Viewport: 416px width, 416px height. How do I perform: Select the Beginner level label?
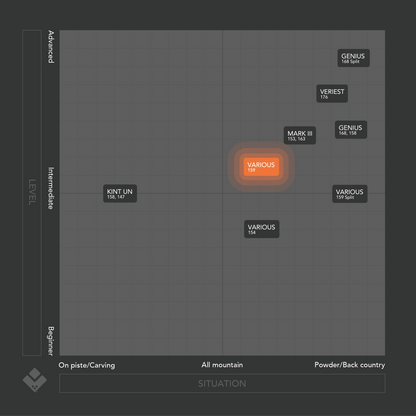pos(51,341)
